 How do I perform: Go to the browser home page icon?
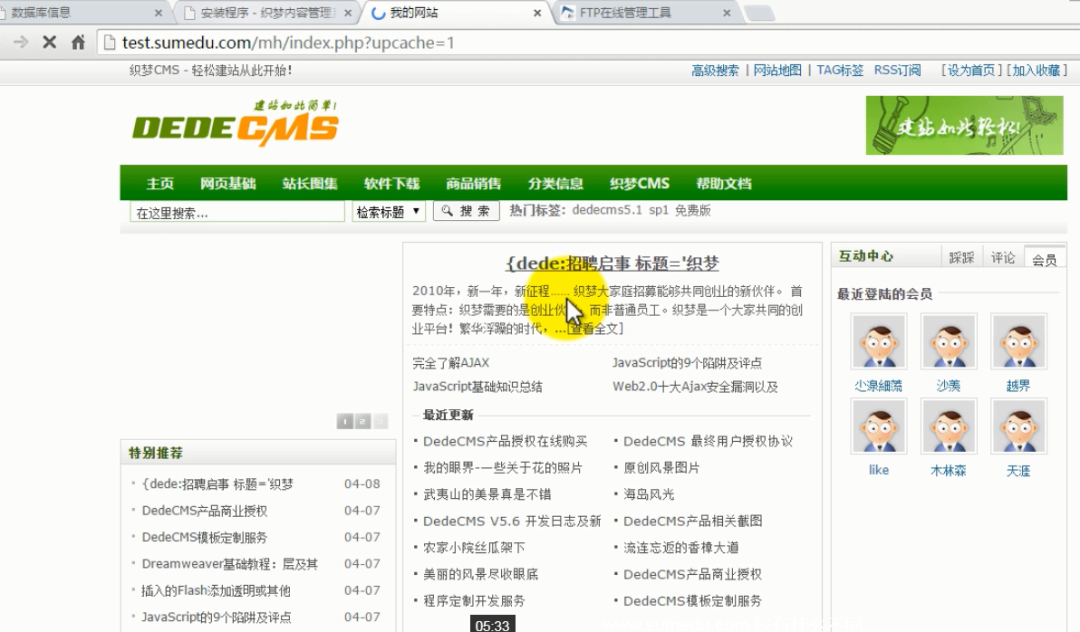click(78, 43)
